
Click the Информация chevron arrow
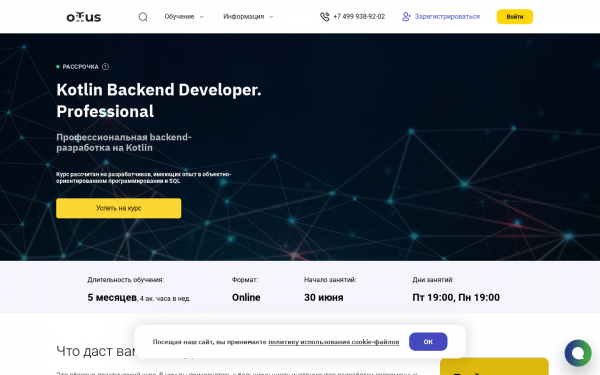271,17
